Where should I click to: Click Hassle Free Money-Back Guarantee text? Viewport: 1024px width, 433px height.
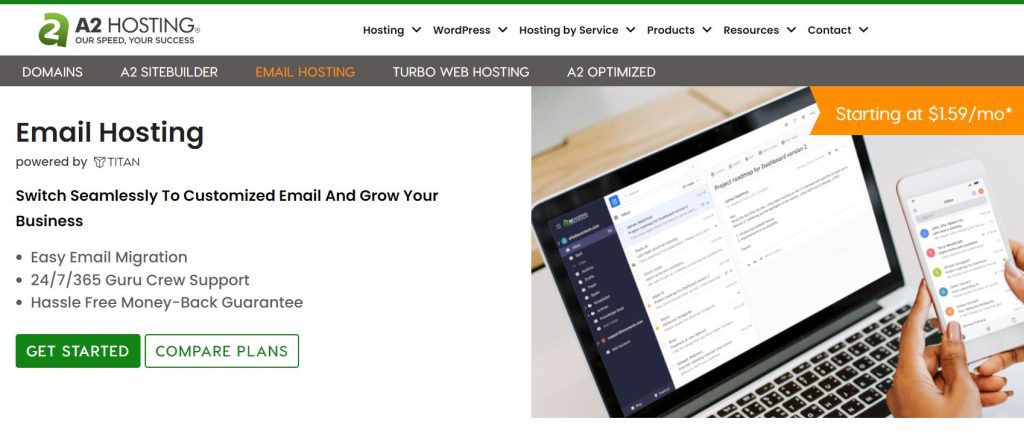point(167,302)
